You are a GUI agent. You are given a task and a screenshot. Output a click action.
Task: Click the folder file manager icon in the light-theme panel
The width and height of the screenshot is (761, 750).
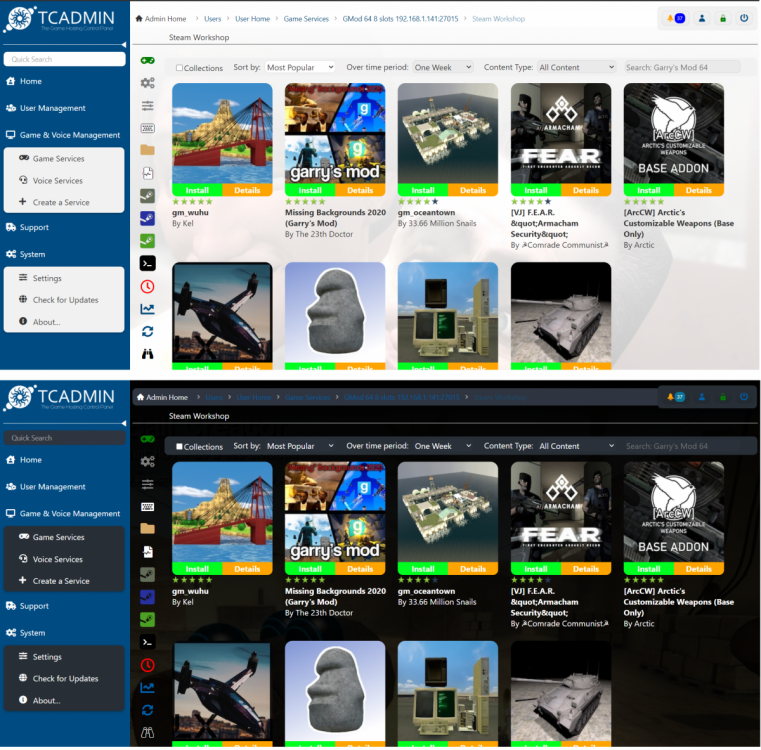pos(147,150)
